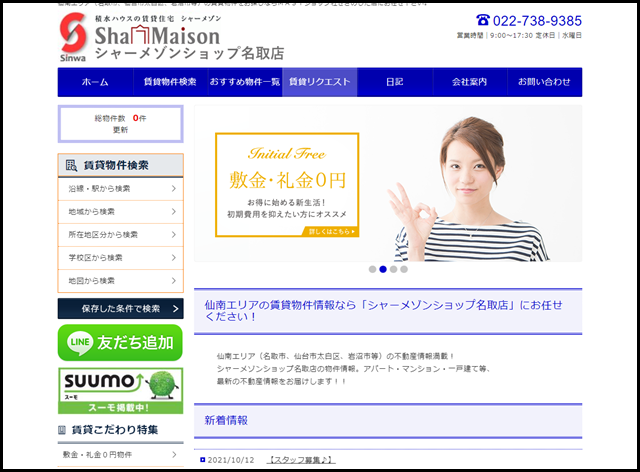Click the Sinwa logo icon
640x472 pixels.
point(73,38)
